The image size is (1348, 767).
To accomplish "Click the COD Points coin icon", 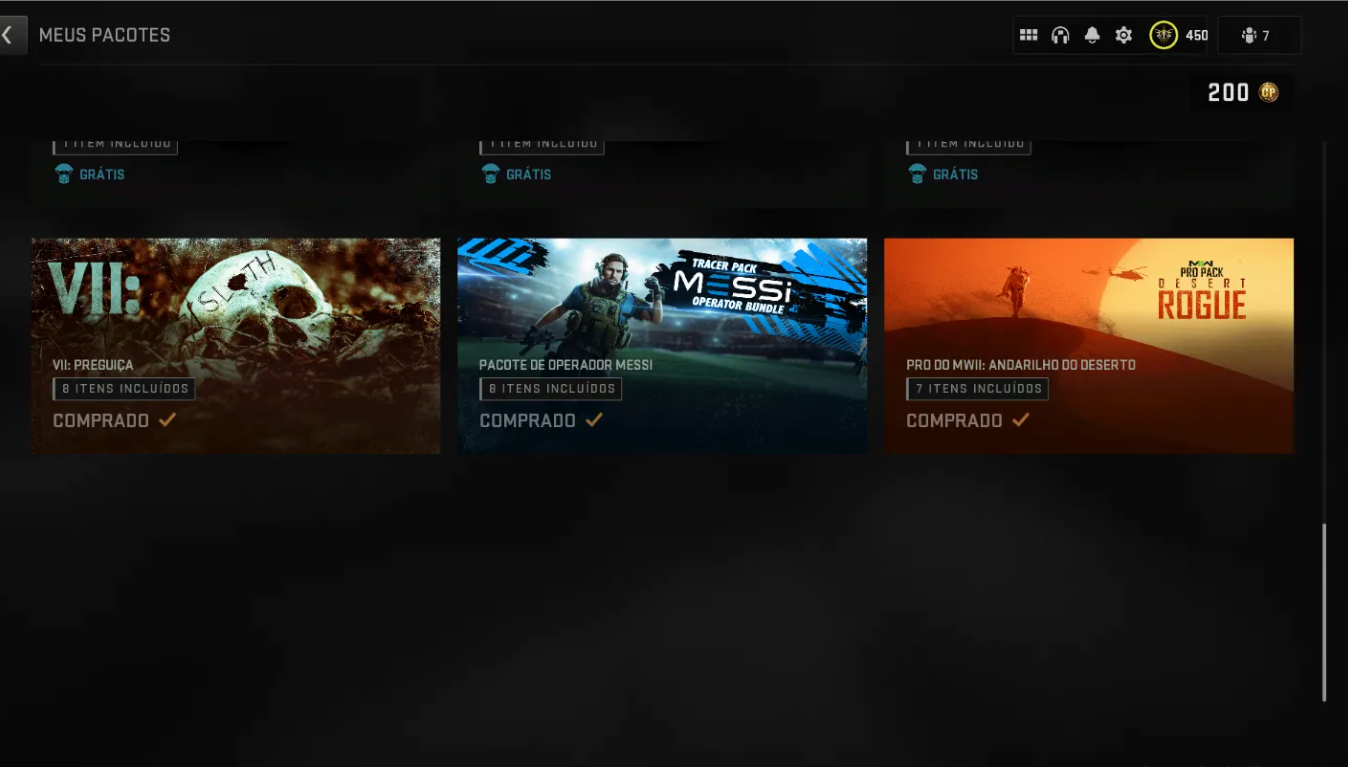I will [x=1269, y=92].
